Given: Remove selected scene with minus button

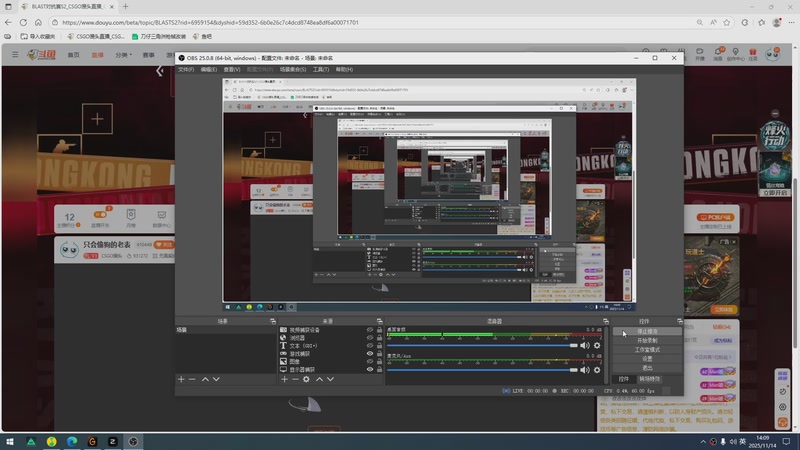Looking at the screenshot, I should point(192,379).
